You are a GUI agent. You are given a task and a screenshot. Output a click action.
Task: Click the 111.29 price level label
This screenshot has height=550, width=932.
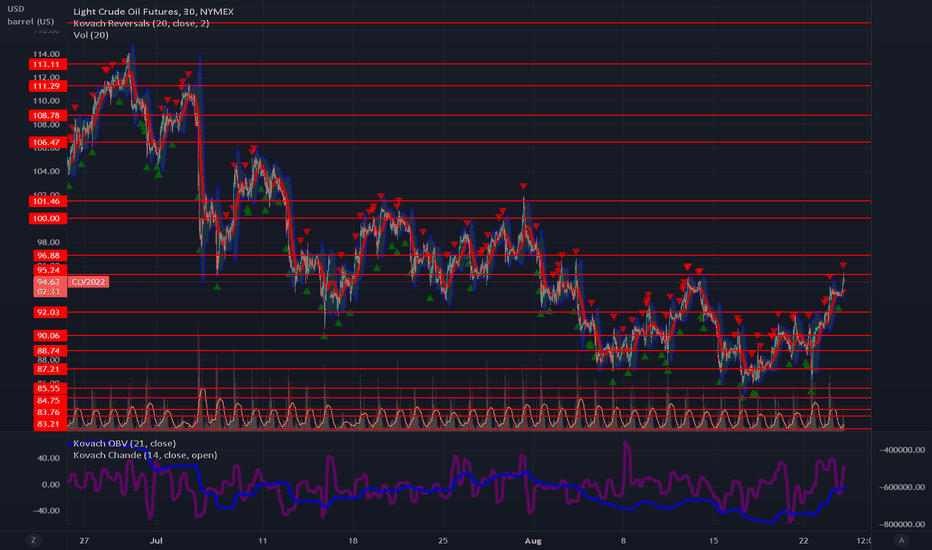pyautogui.click(x=47, y=86)
